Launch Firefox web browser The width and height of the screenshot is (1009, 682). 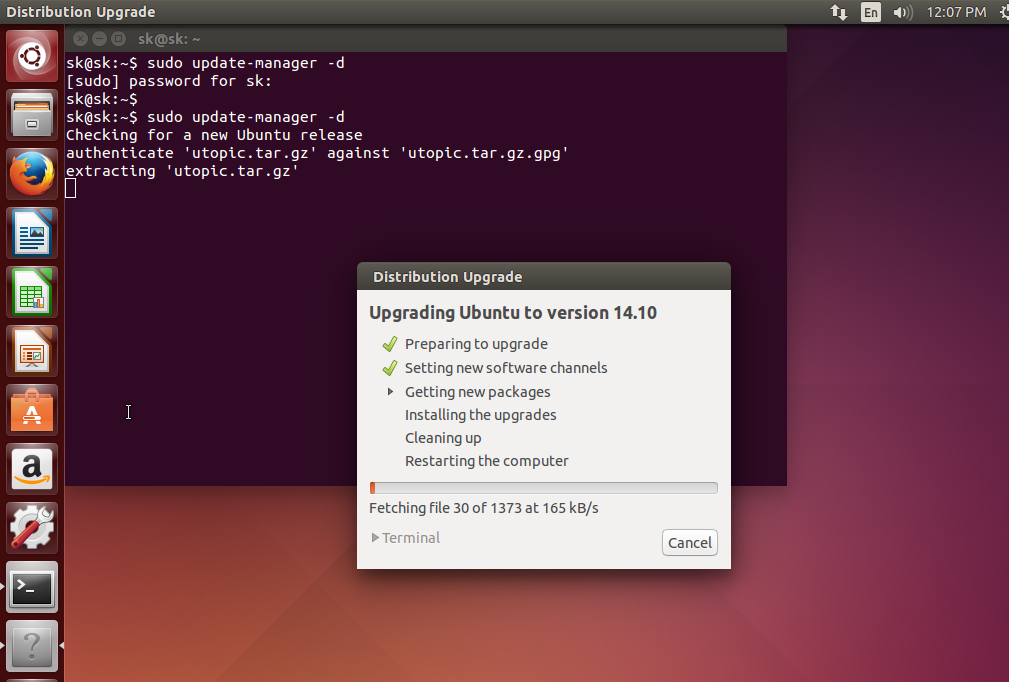point(32,174)
